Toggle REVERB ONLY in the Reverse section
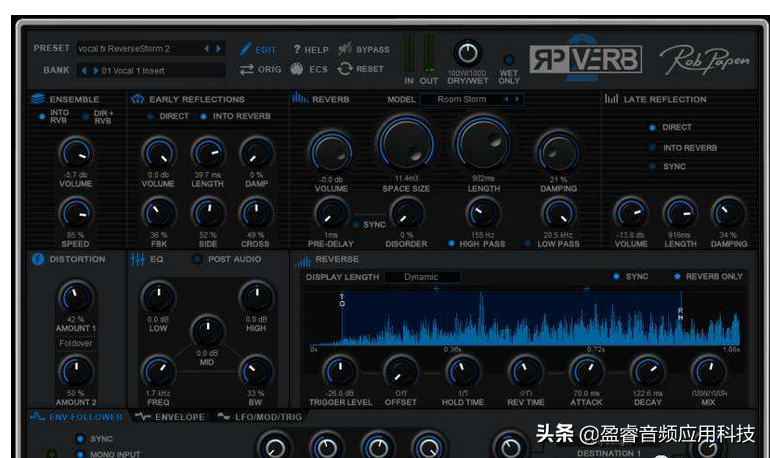 click(678, 277)
